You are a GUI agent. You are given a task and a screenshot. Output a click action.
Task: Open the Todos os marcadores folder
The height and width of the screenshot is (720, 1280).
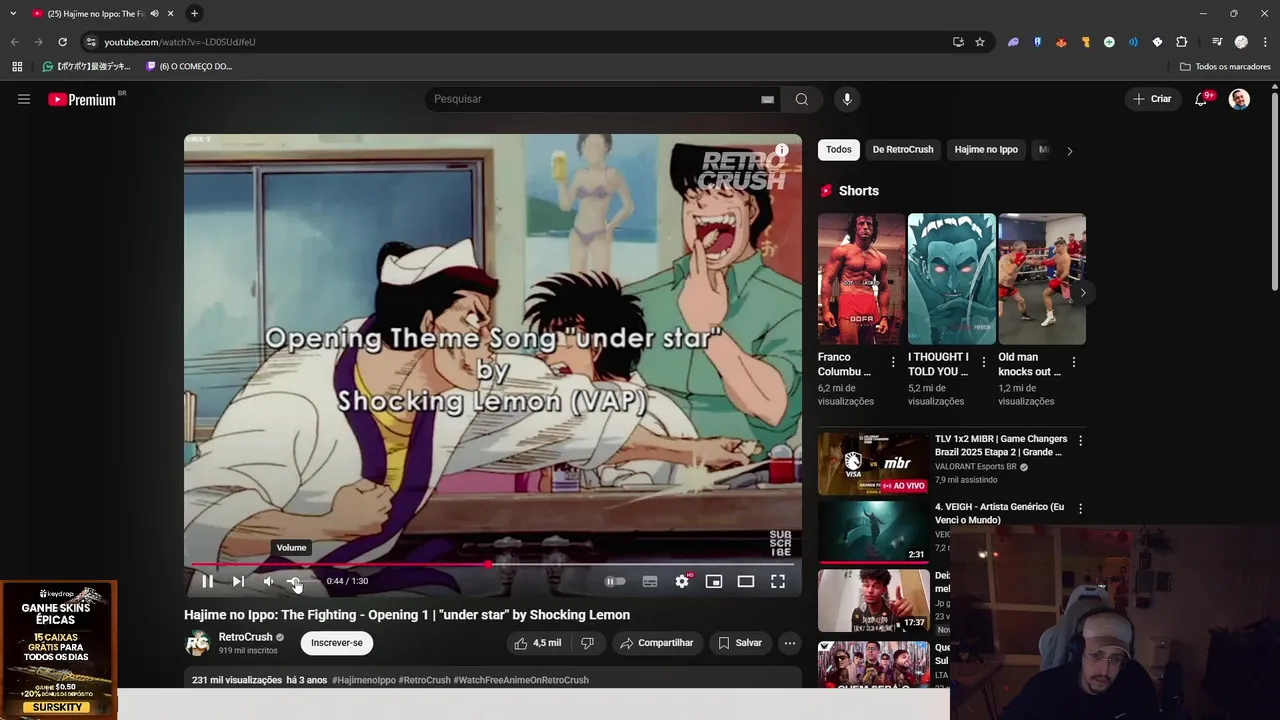tap(1225, 67)
